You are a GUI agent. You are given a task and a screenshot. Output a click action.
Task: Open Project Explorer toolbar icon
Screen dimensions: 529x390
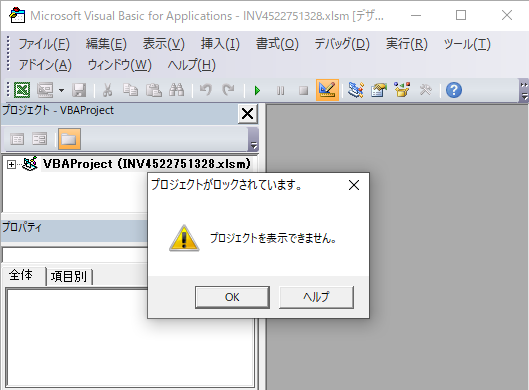(x=356, y=90)
